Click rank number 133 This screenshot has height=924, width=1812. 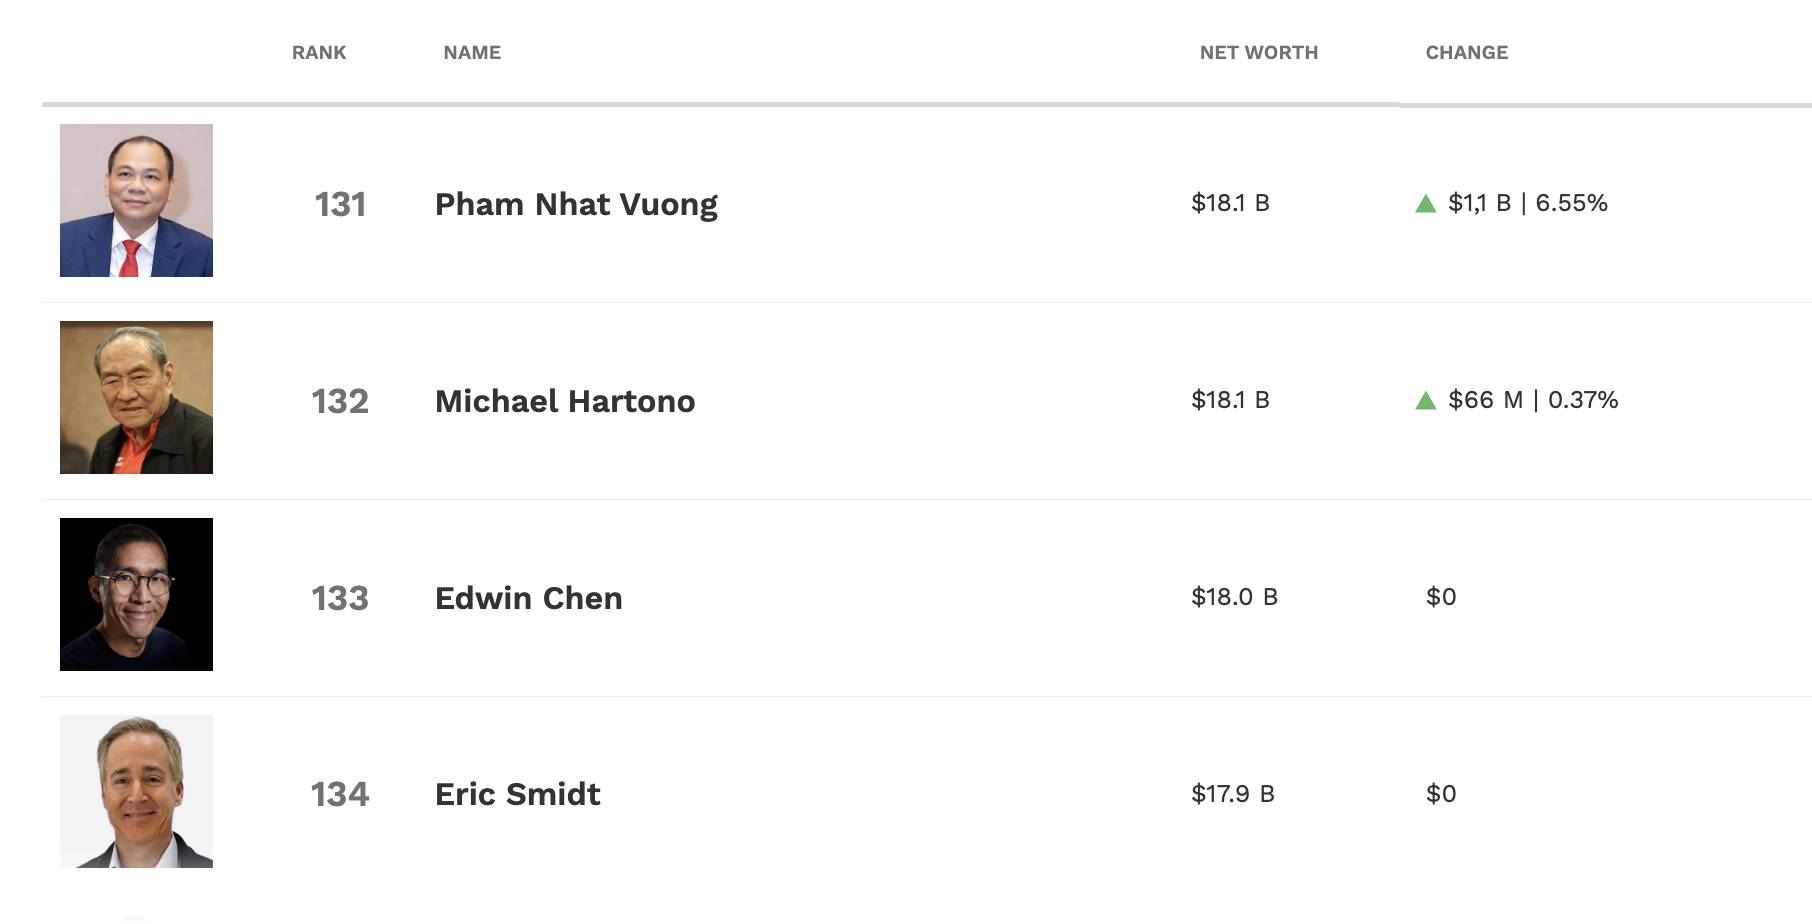click(x=340, y=598)
